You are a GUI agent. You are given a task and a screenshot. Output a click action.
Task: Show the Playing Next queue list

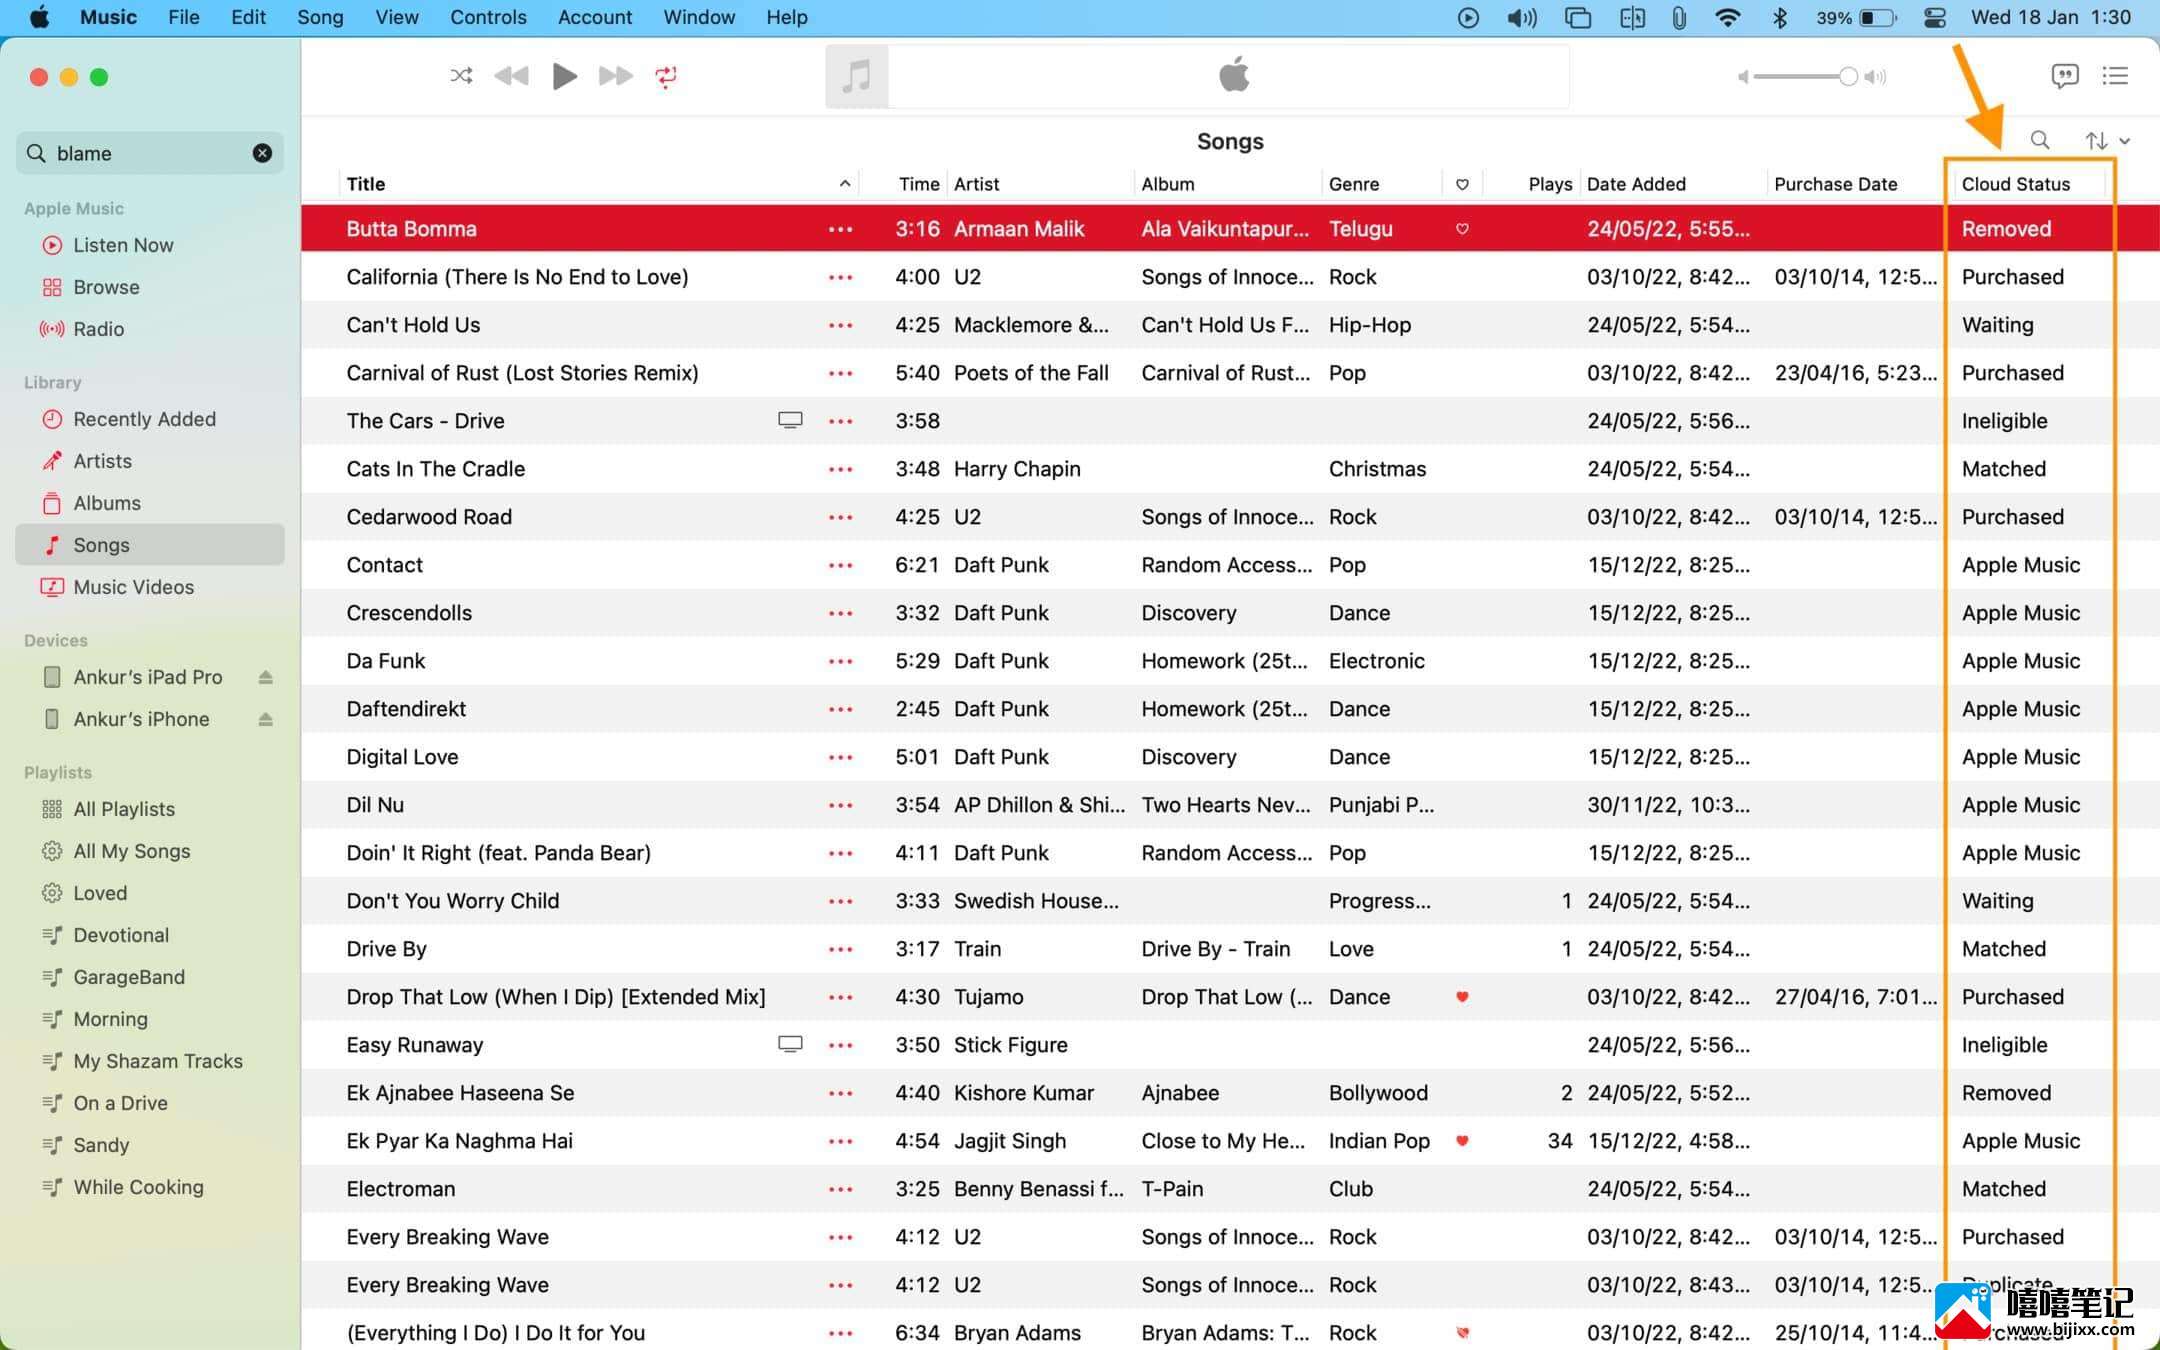[2115, 76]
